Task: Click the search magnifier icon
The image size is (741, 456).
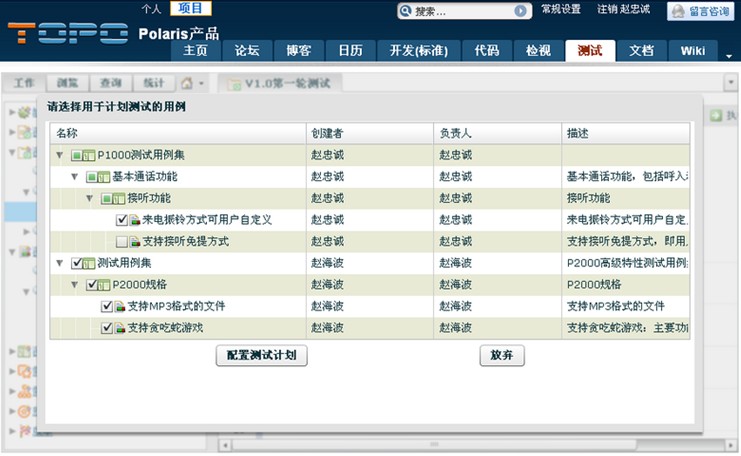Action: tap(406, 11)
